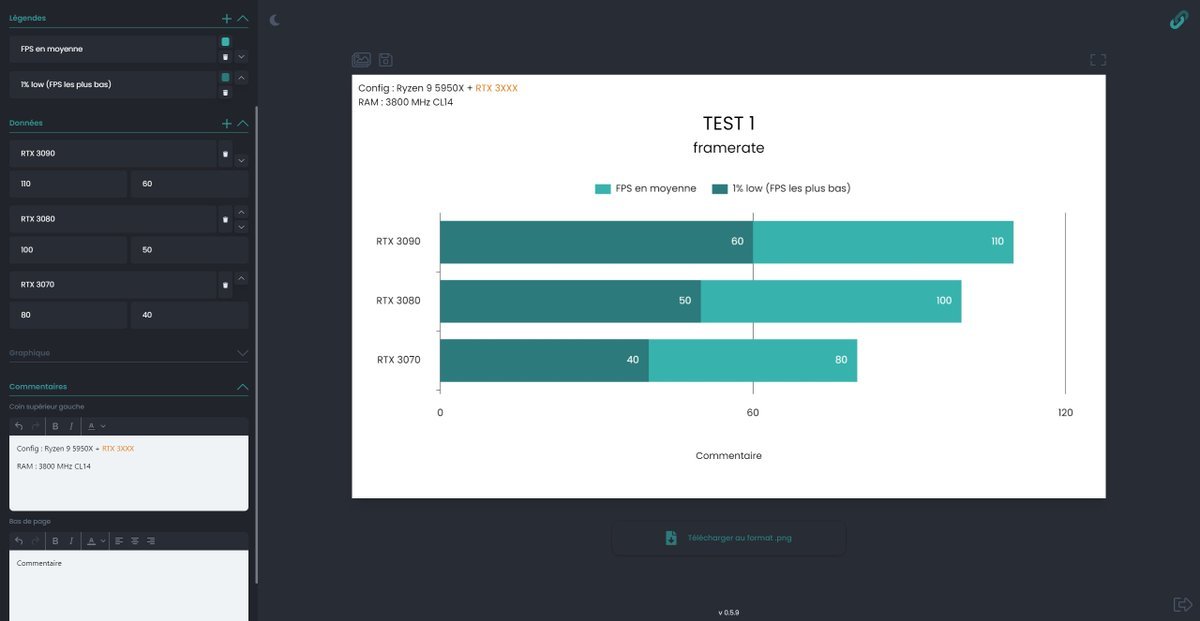Toggle bold in the top-left comment editor
1200x621 pixels.
coord(55,426)
